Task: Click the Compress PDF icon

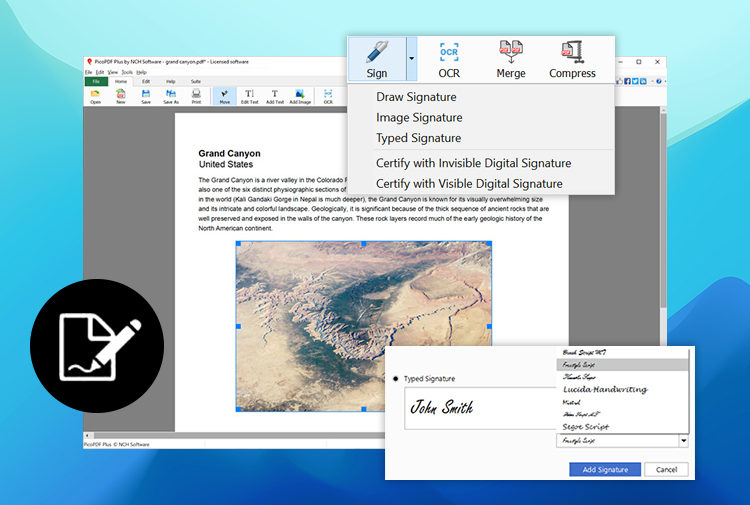Action: coord(572,52)
